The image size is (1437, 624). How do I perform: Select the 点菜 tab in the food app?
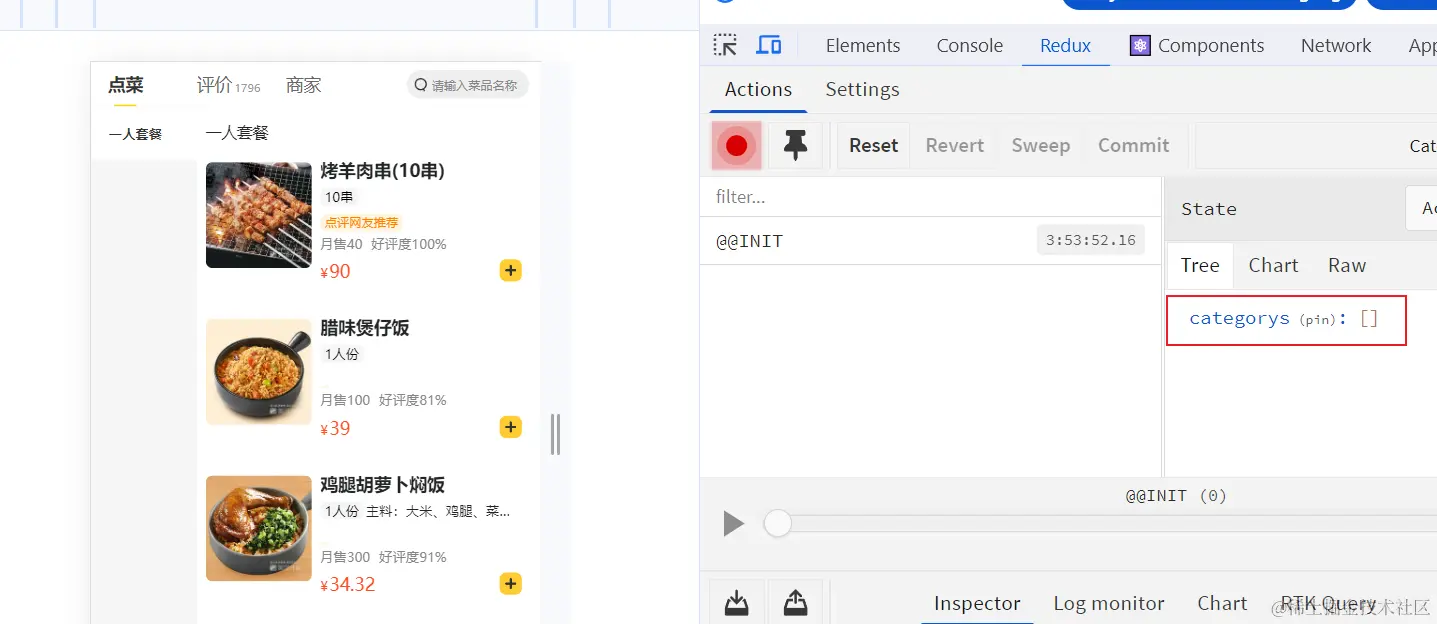[x=126, y=85]
